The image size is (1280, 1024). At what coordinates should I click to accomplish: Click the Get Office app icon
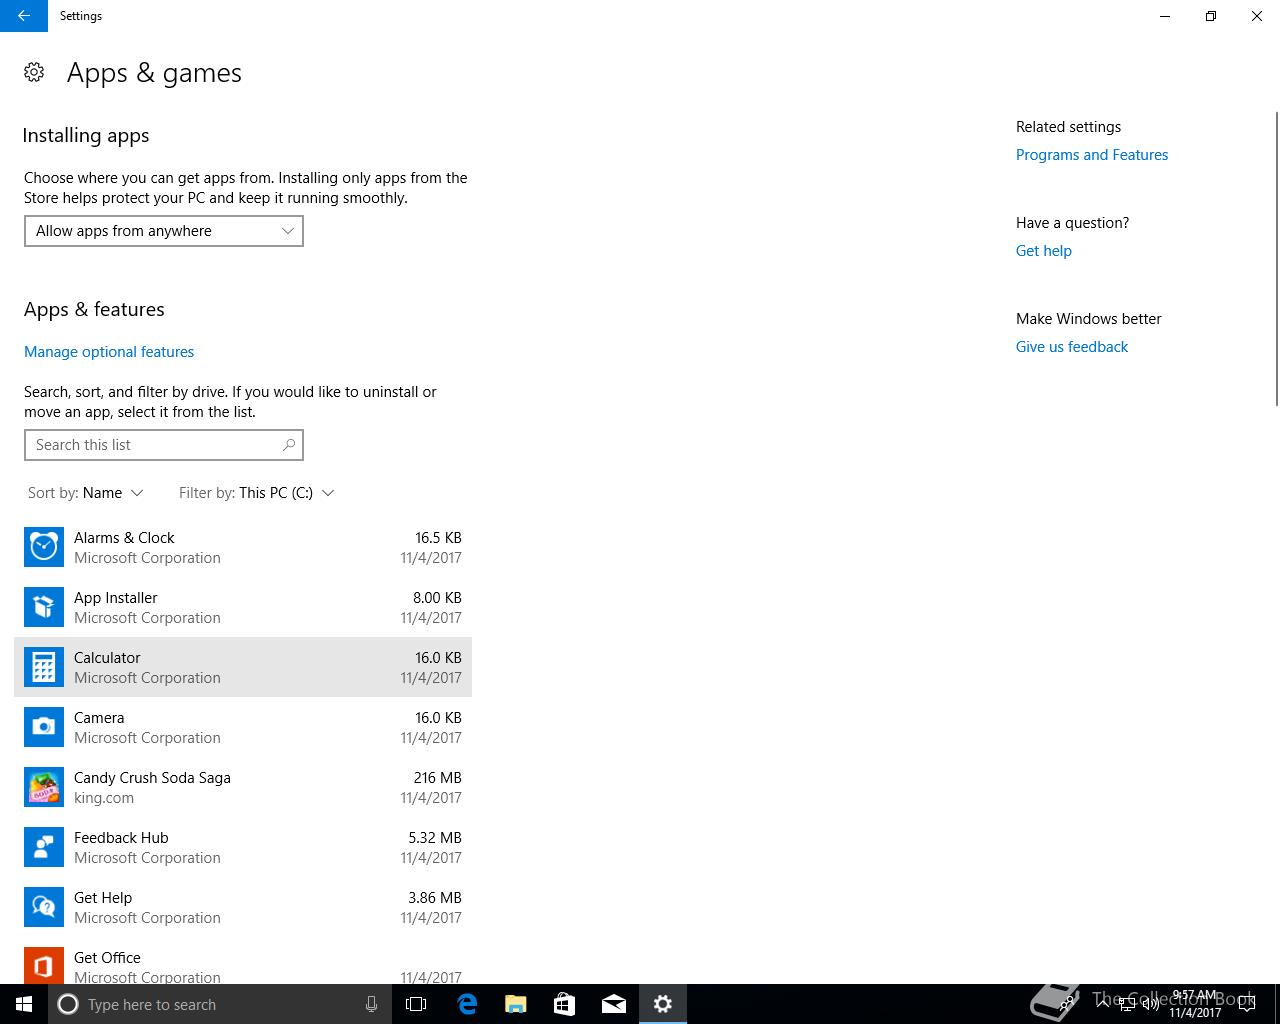coord(44,965)
